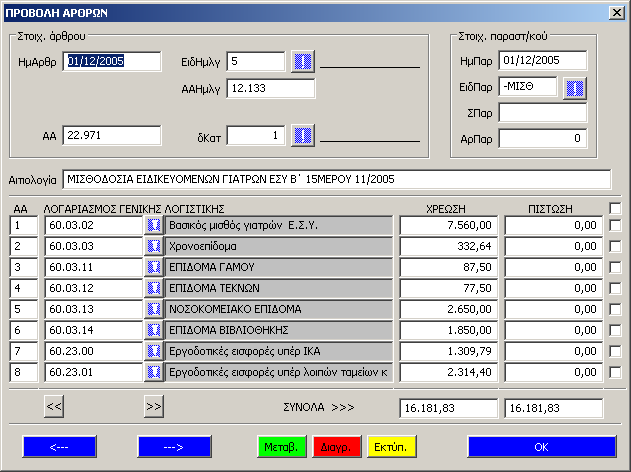This screenshot has width=631, height=472.
Task: Open lookup icon next to δΚατ field
Action: coord(303,136)
